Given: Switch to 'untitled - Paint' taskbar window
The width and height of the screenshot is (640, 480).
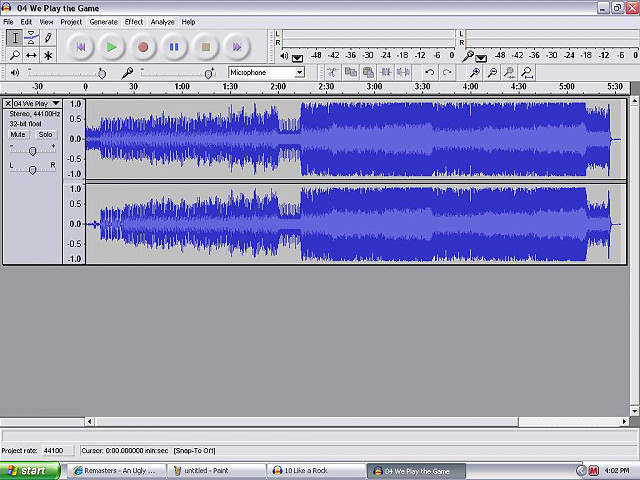Looking at the screenshot, I should (x=216, y=471).
